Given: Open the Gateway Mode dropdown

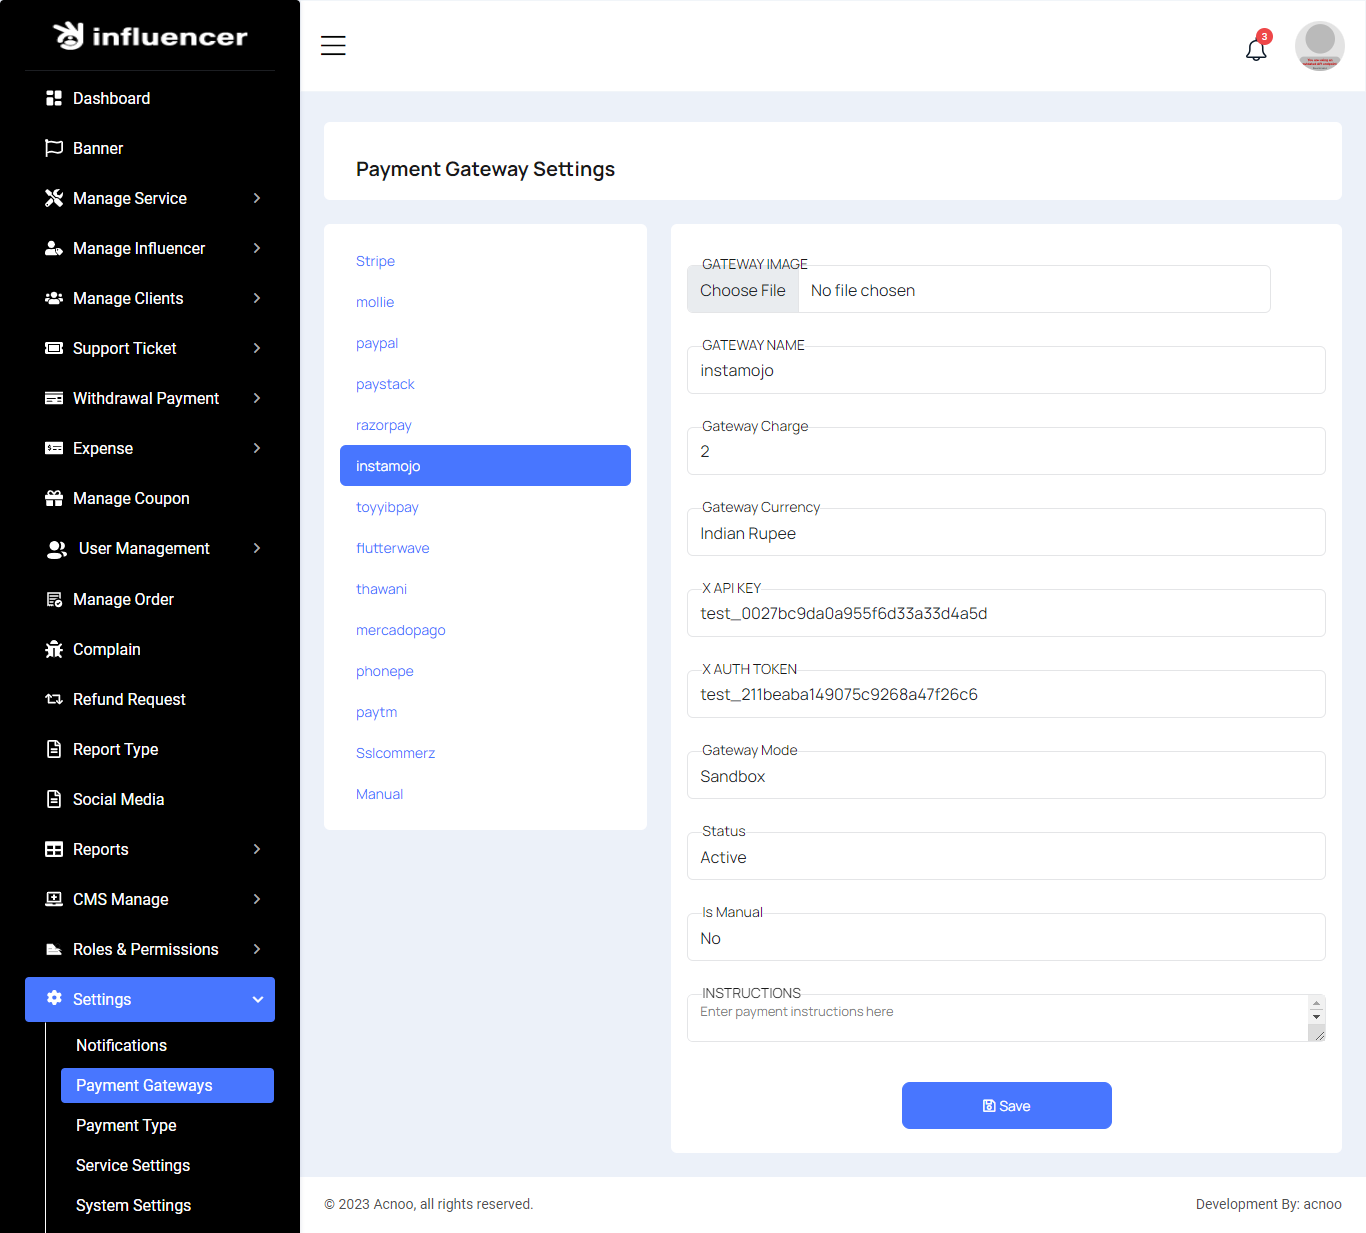Looking at the screenshot, I should [1005, 776].
